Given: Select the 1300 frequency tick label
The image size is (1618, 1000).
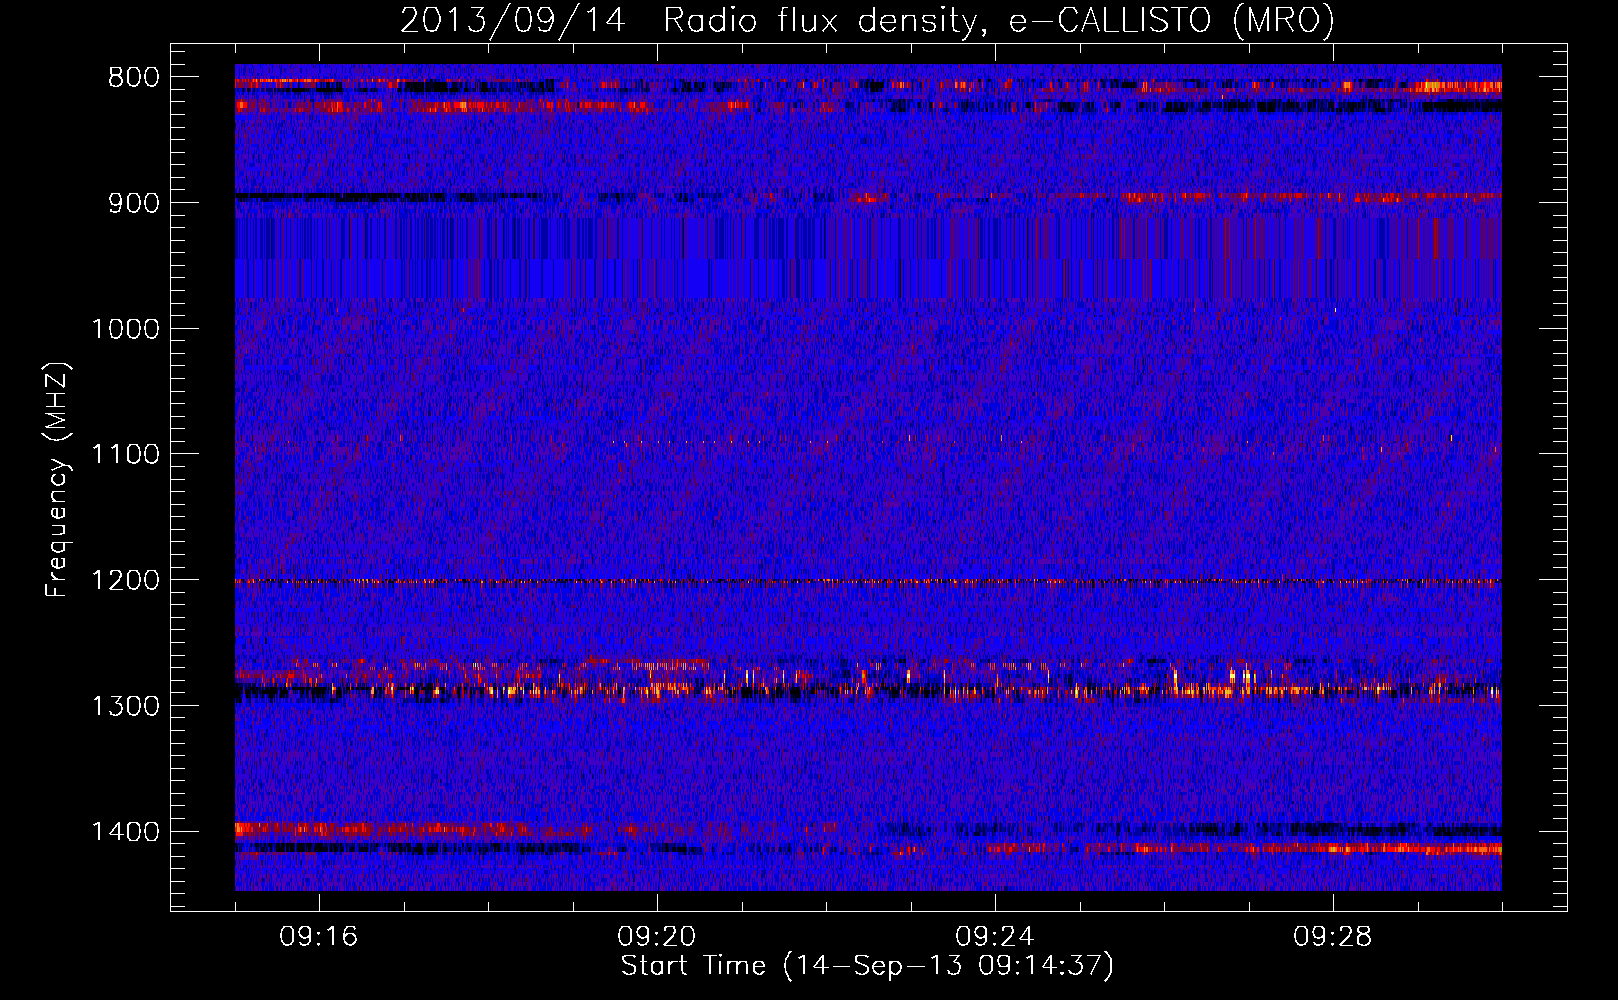Looking at the screenshot, I should coord(125,706).
